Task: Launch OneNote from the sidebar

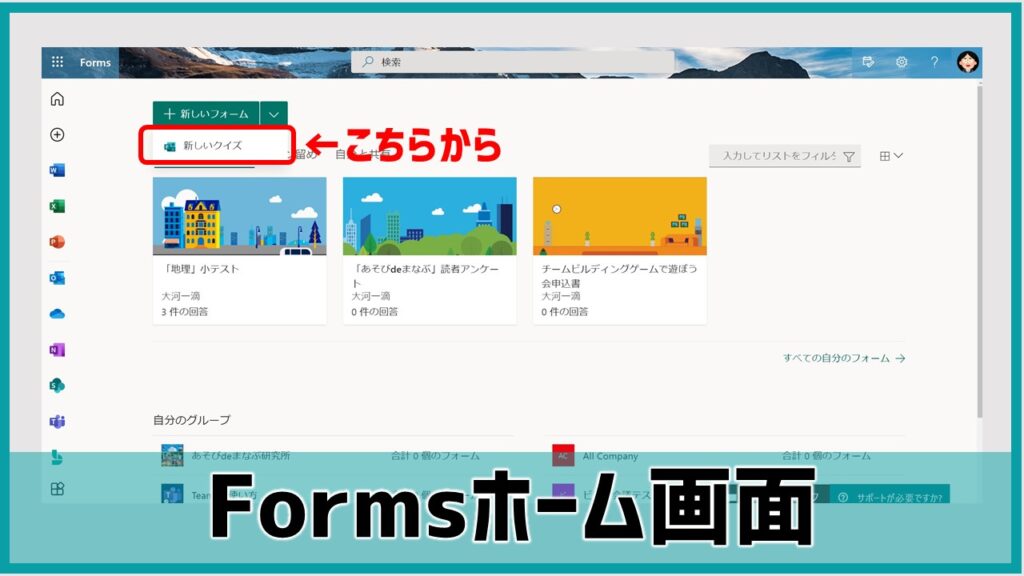Action: pos(57,350)
